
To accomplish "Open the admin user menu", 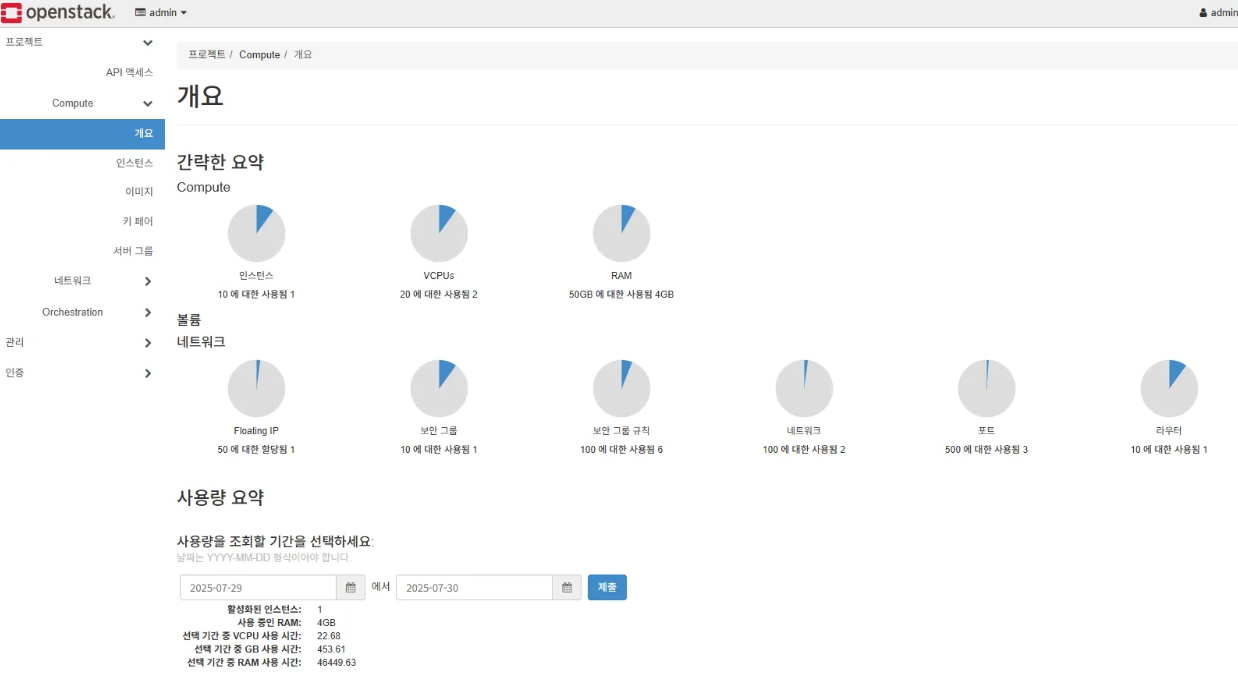I will click(1218, 13).
